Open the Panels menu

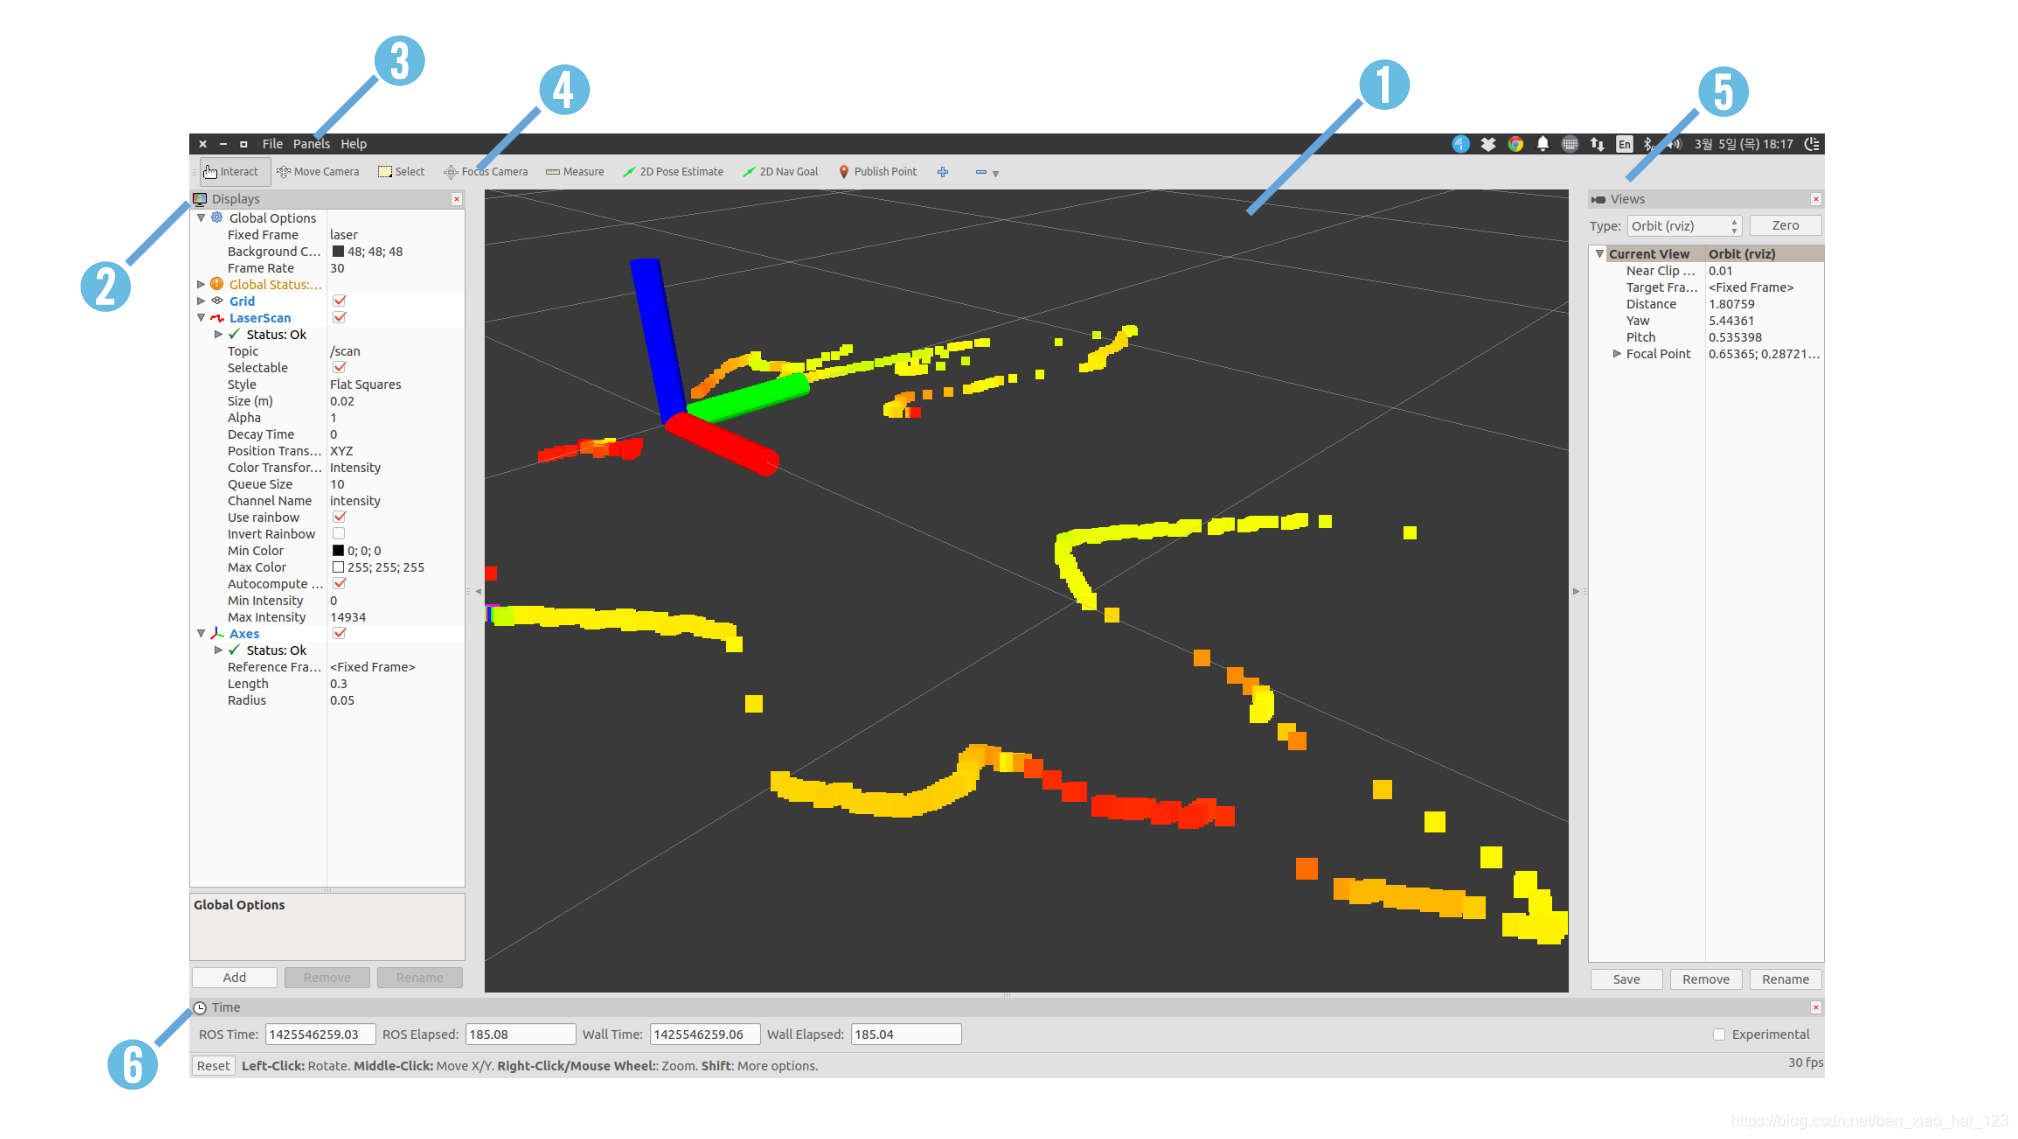[311, 144]
